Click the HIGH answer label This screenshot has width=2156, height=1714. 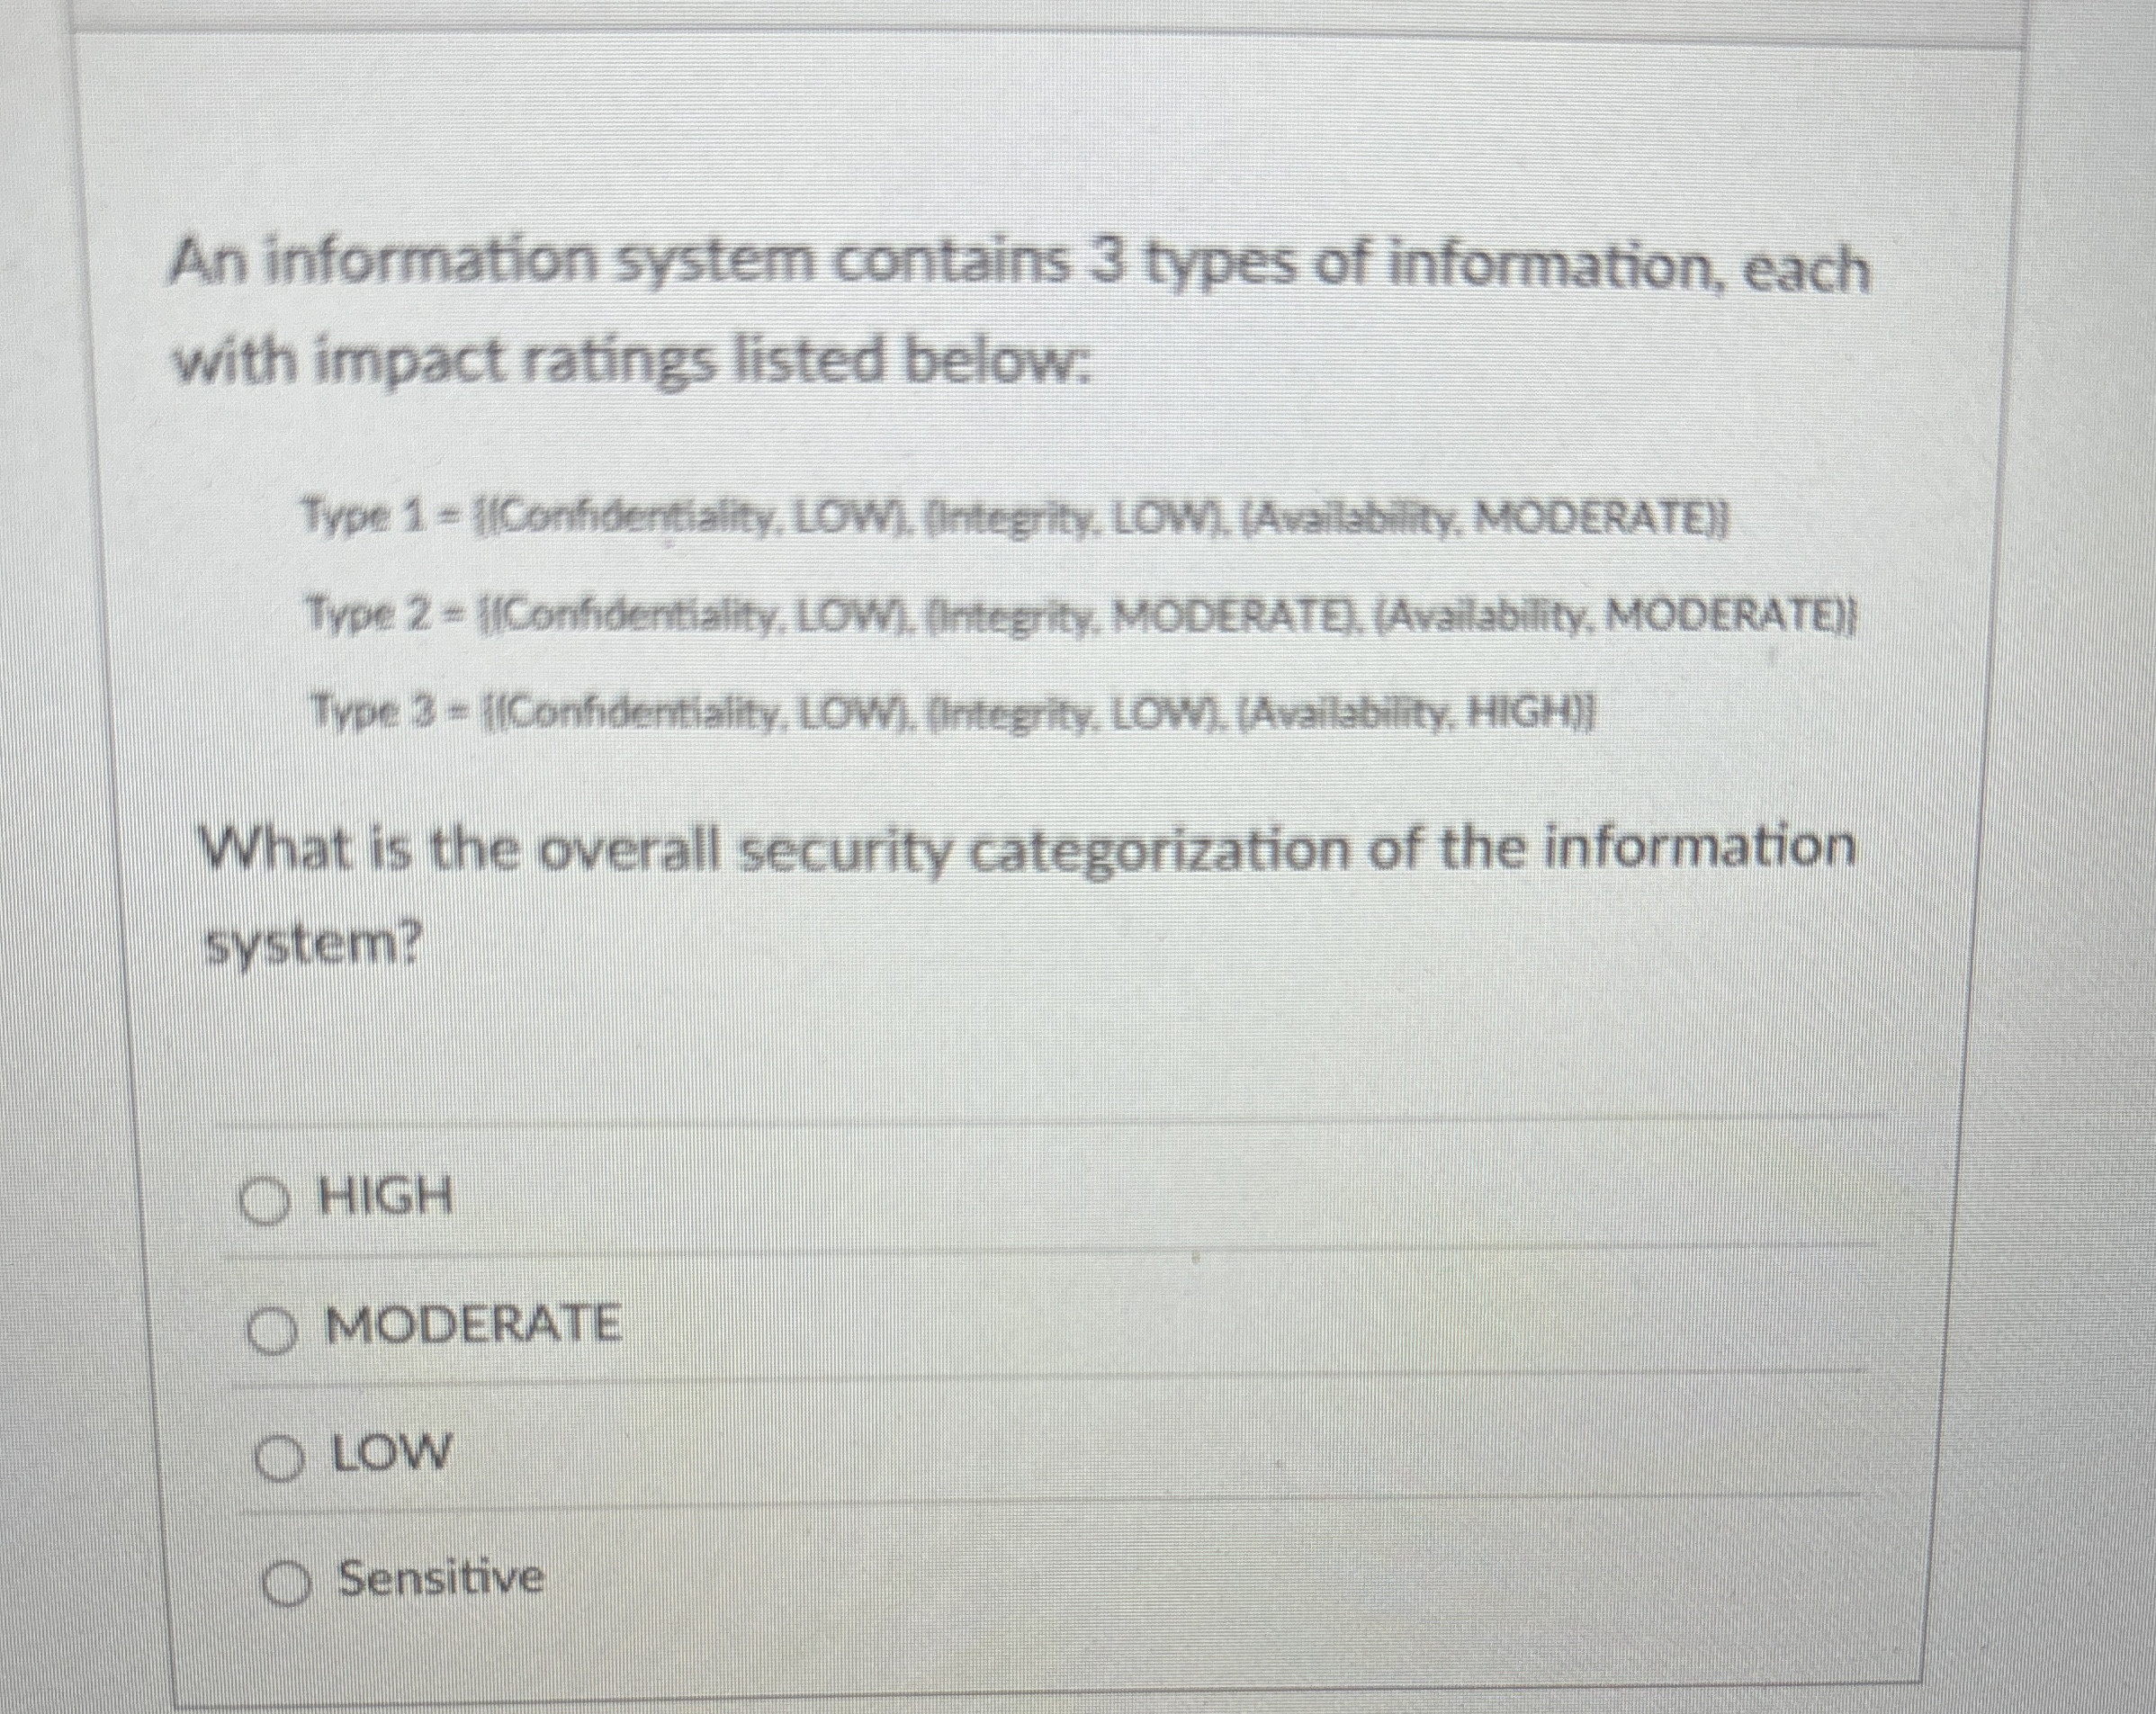coord(384,1196)
